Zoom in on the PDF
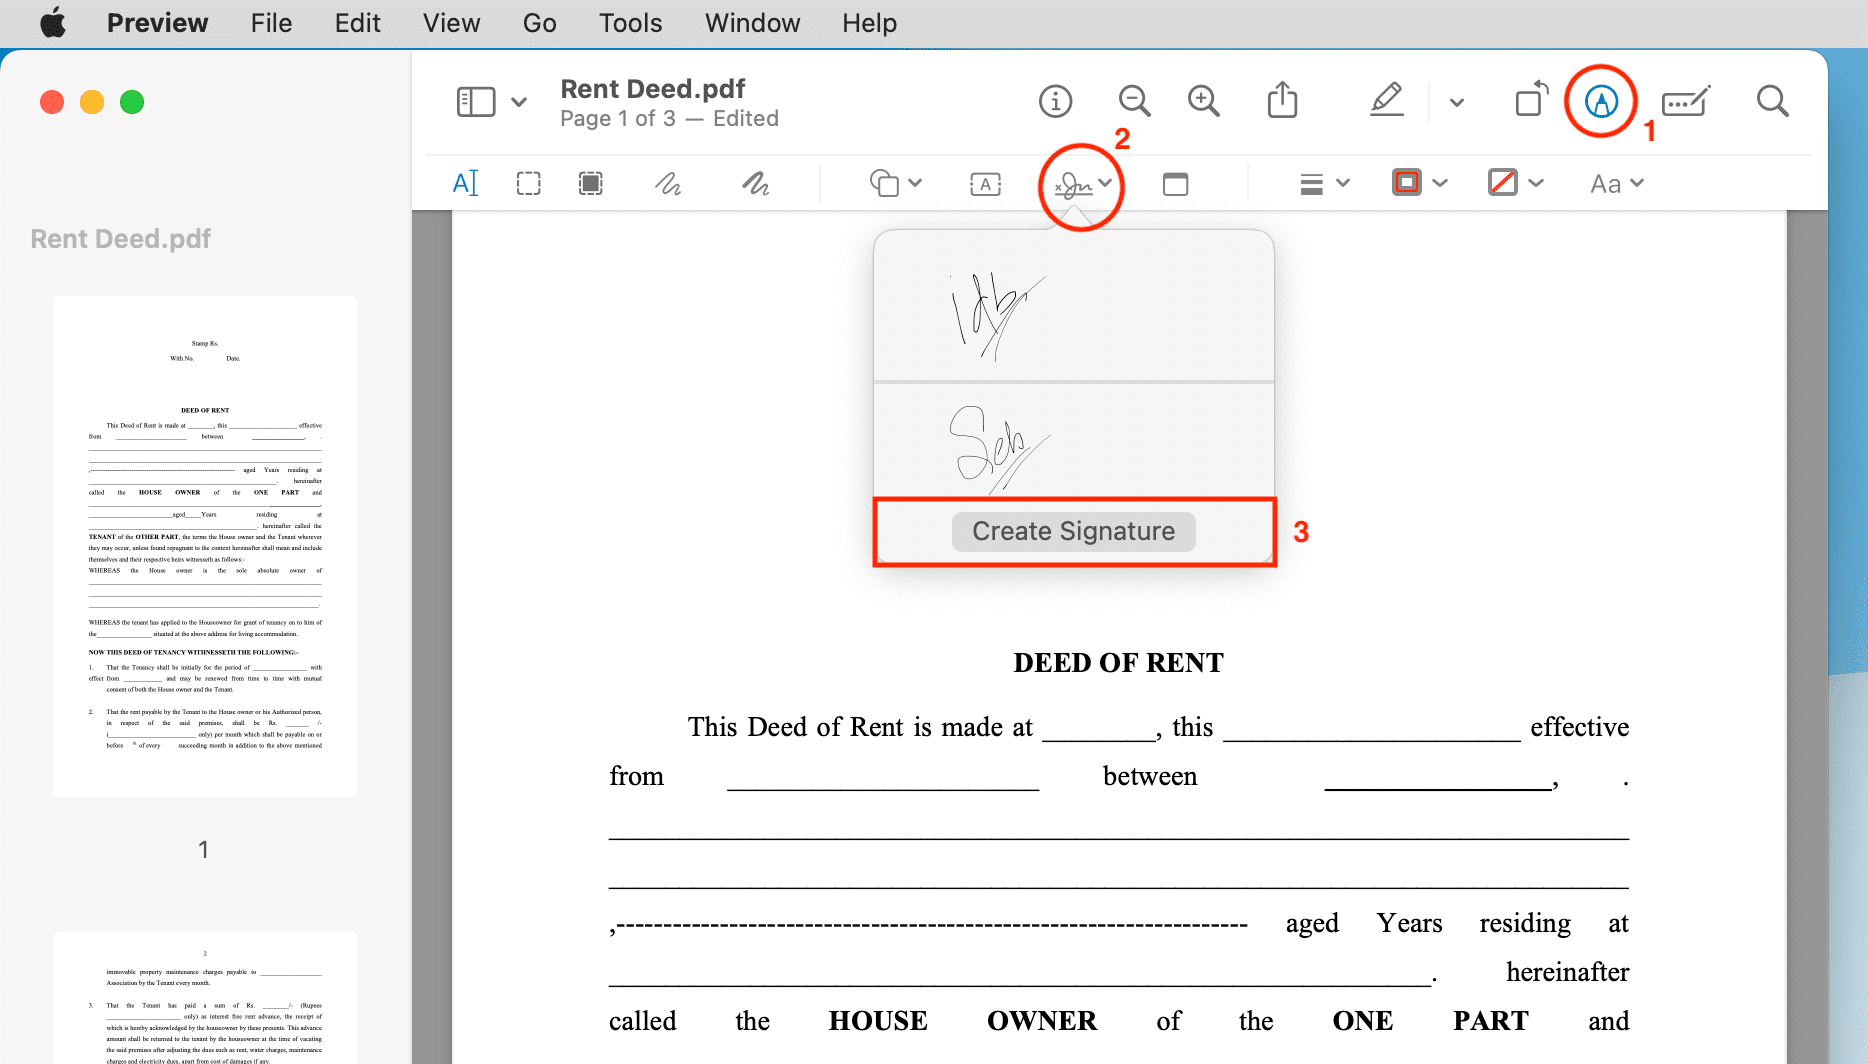 tap(1204, 101)
